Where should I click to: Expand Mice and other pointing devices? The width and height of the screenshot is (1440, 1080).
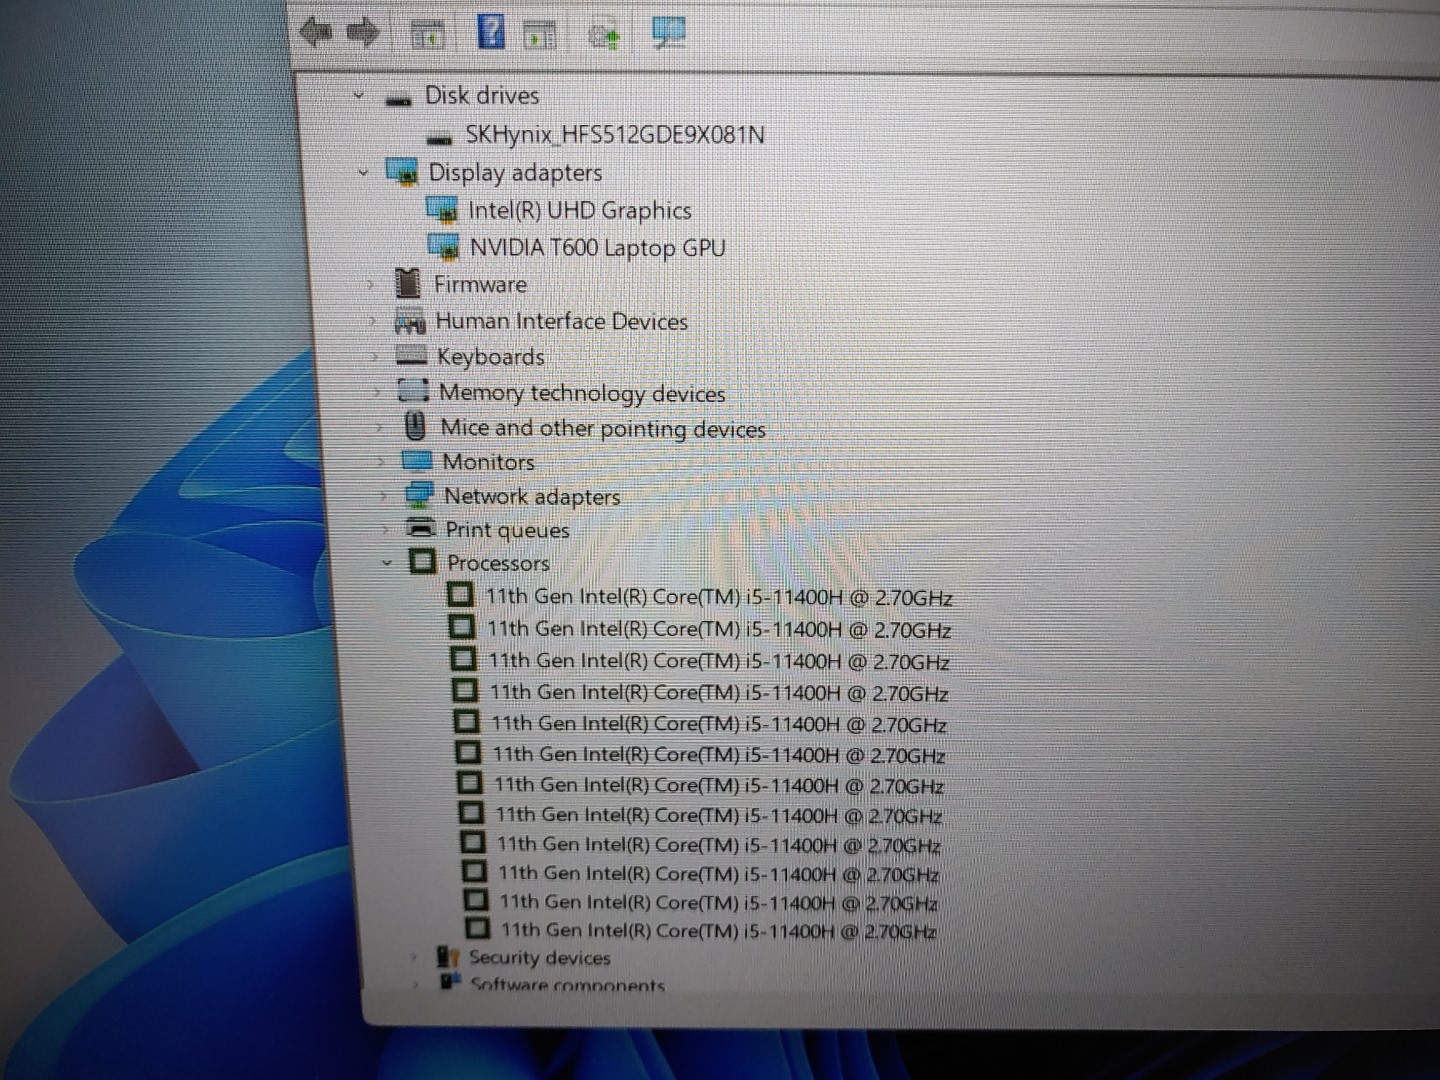pyautogui.click(x=379, y=428)
